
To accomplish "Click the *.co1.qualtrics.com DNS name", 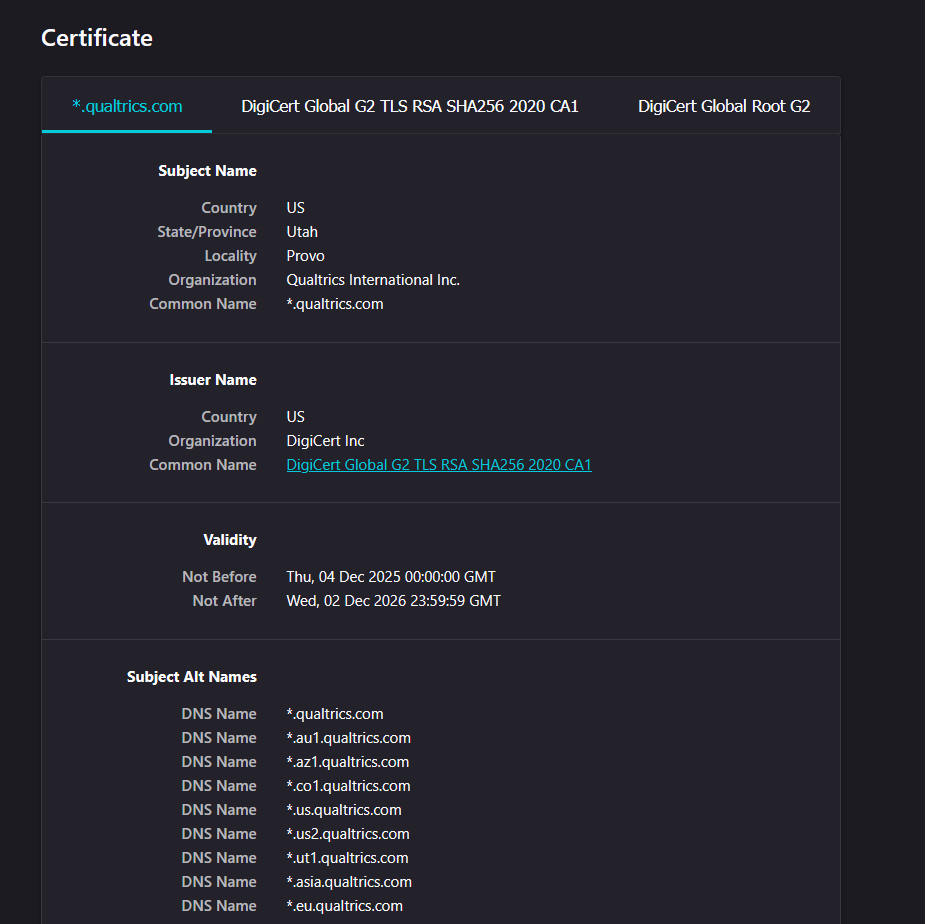I will 348,786.
